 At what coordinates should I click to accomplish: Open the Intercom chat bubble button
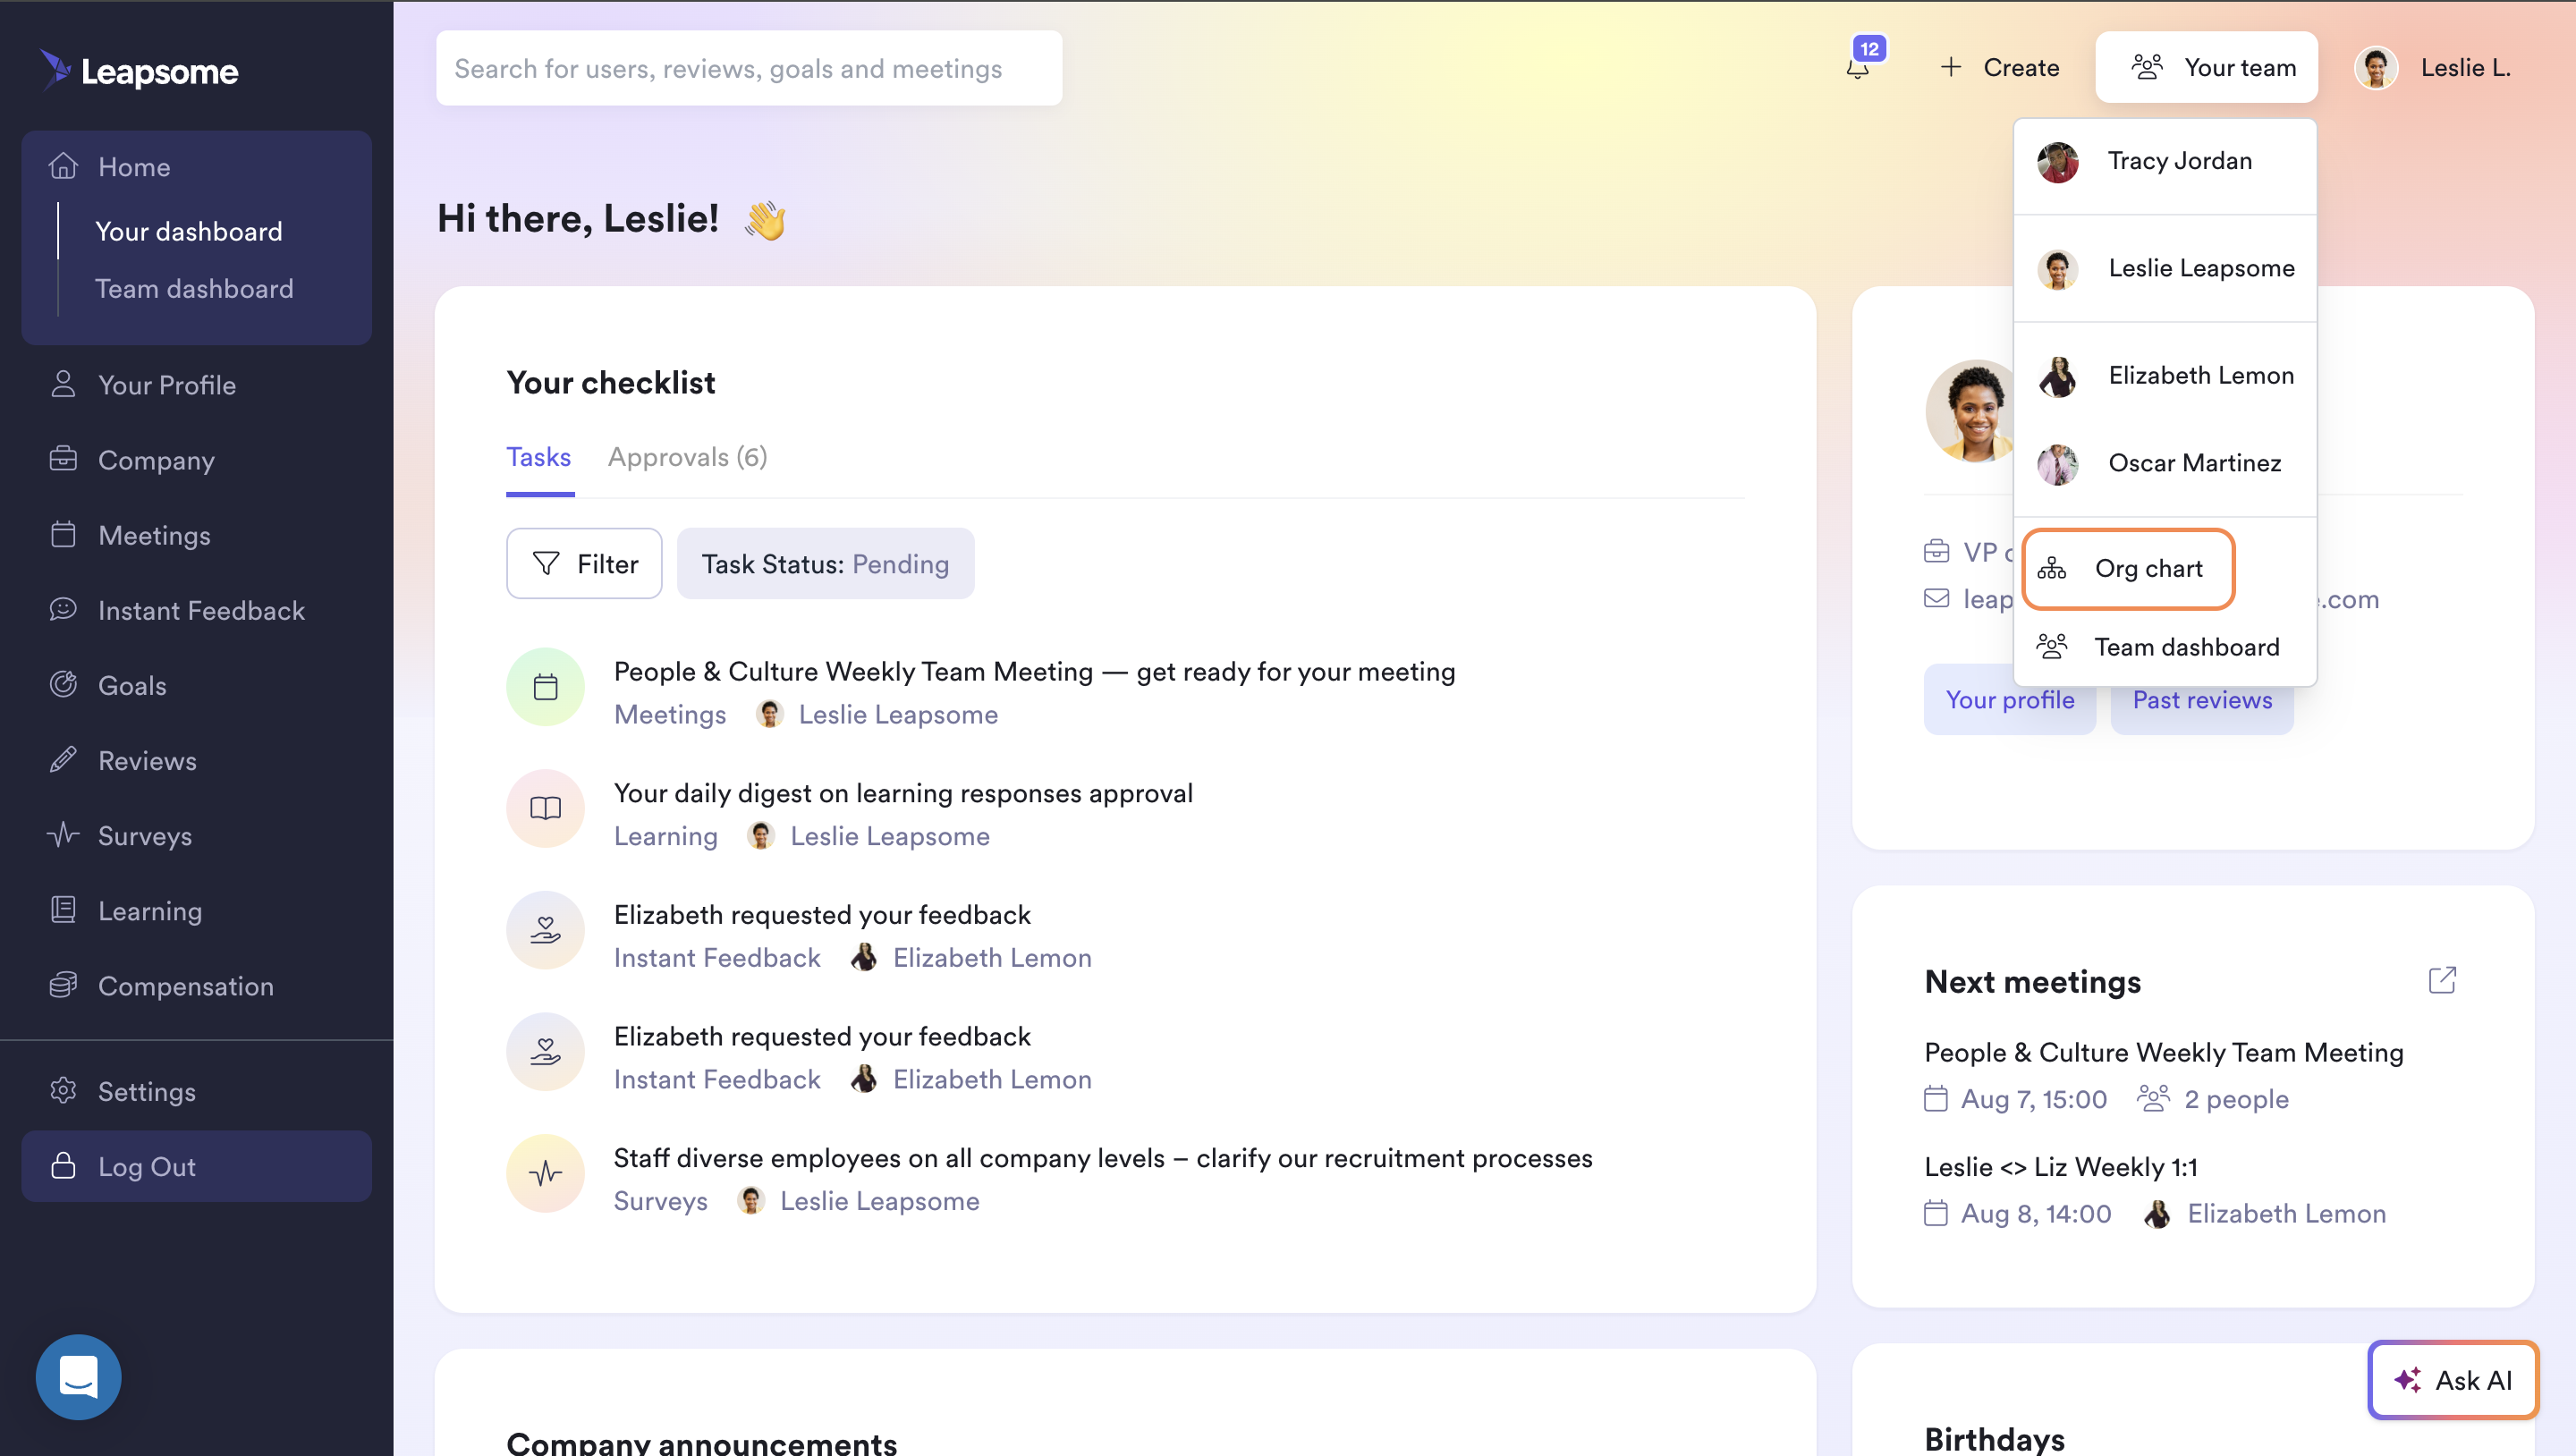coord(78,1376)
